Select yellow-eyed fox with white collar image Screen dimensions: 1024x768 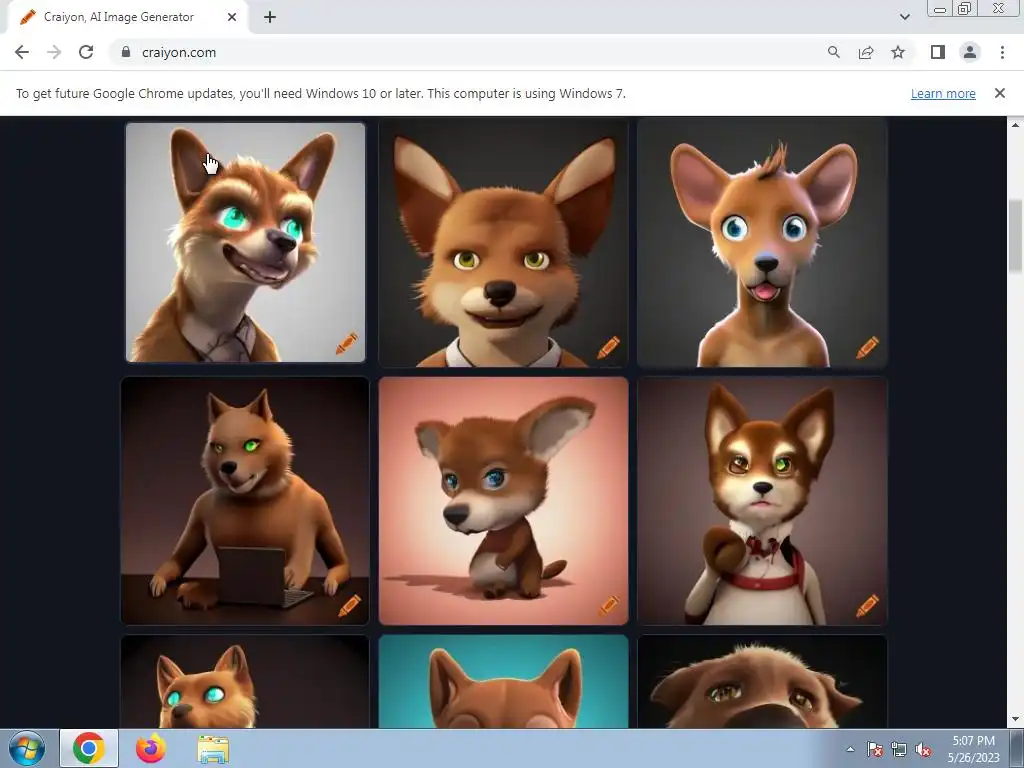[x=504, y=242]
